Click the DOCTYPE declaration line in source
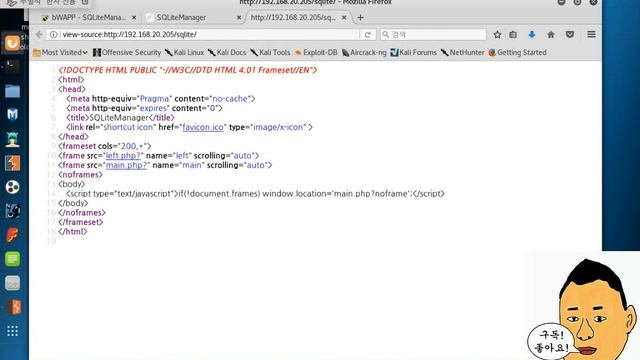This screenshot has width=640, height=360. 188,70
